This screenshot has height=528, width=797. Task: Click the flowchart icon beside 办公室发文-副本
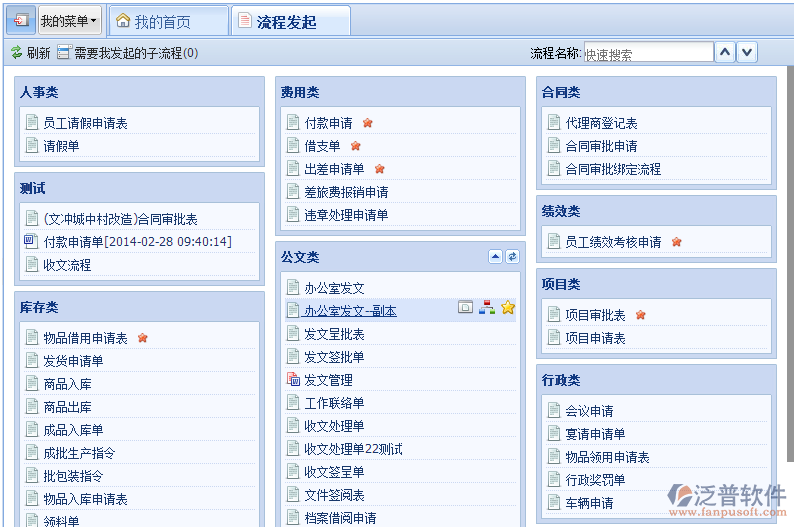point(487,308)
